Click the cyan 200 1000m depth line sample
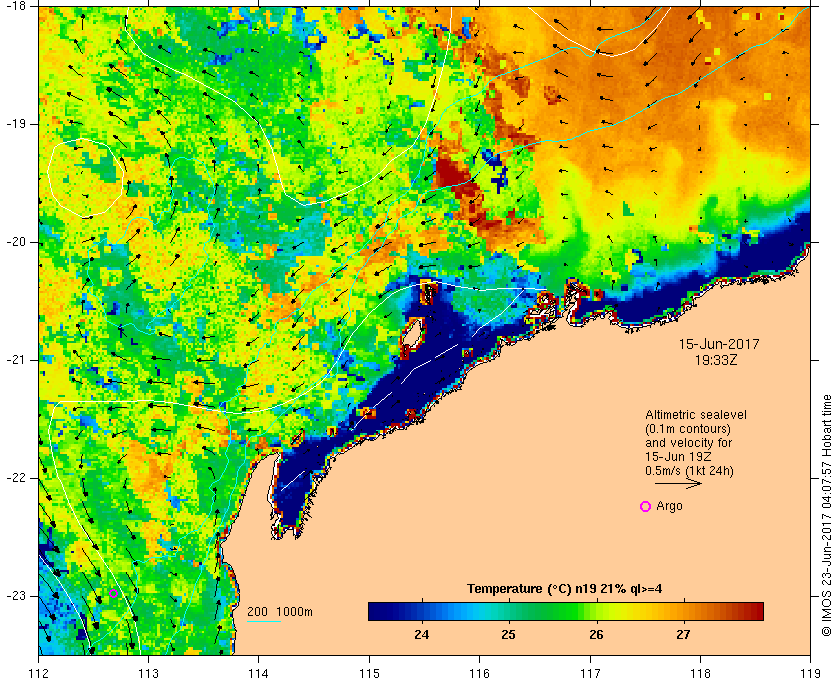The image size is (840, 680). click(x=264, y=622)
